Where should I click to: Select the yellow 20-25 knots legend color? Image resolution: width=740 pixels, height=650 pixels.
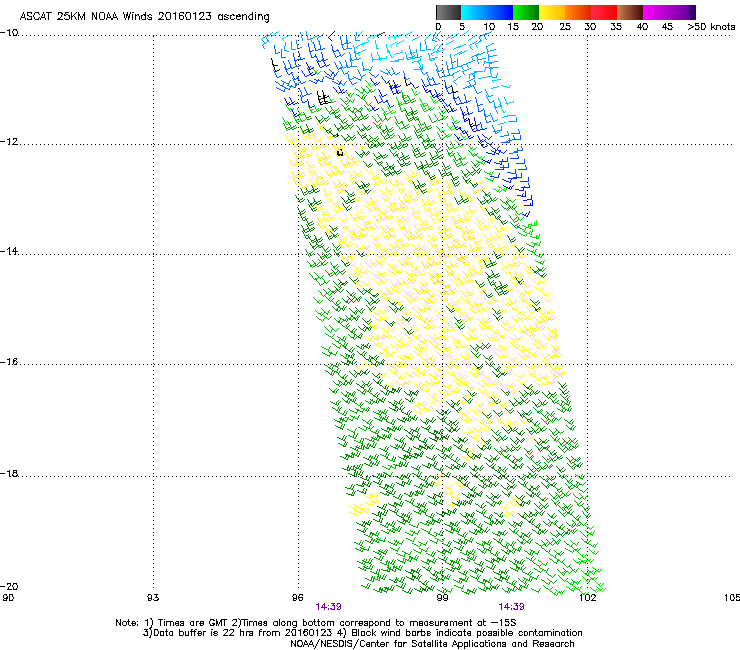pos(552,12)
